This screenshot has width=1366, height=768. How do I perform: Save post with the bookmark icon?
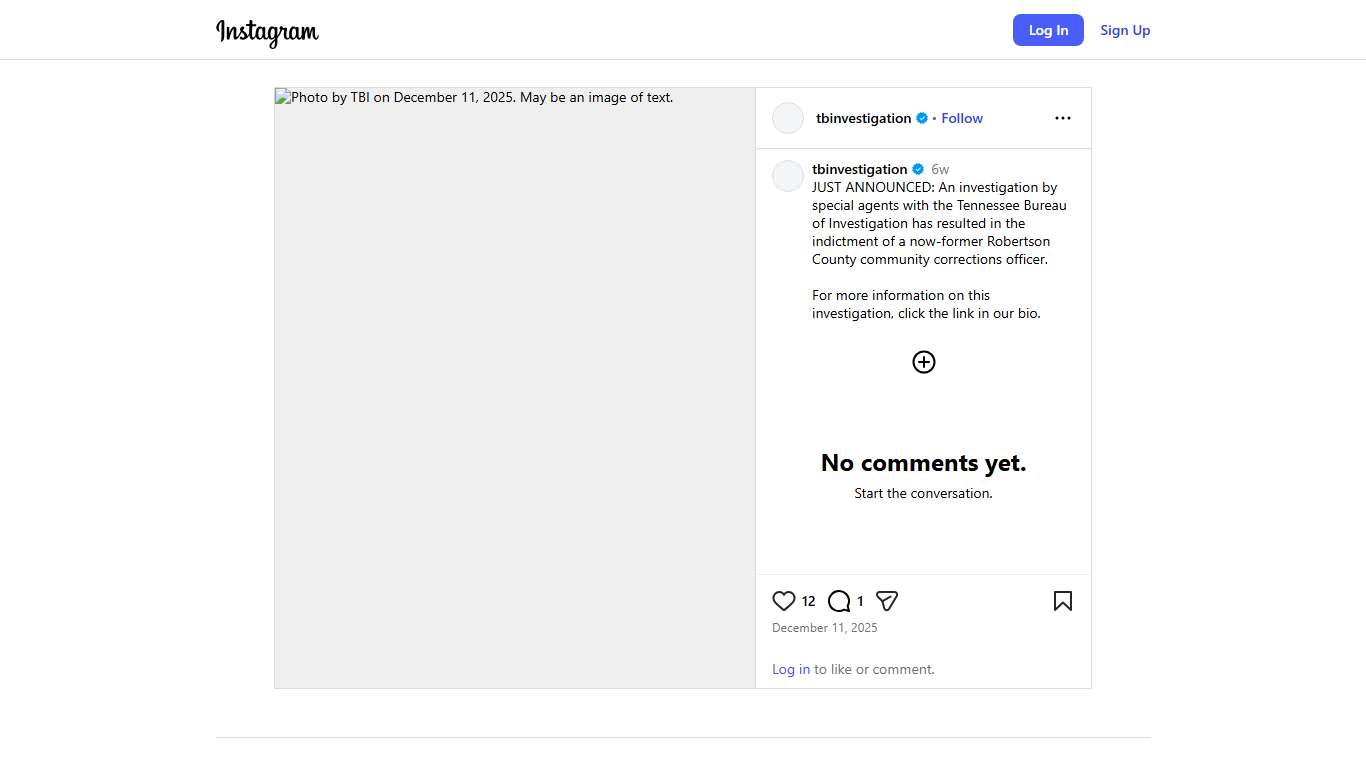tap(1062, 601)
